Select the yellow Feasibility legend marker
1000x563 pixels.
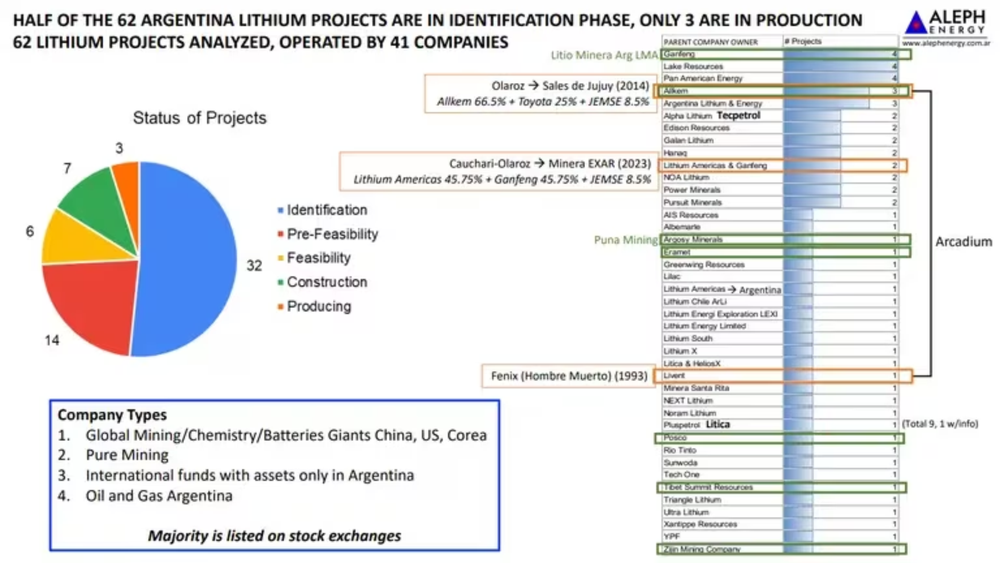click(x=279, y=259)
